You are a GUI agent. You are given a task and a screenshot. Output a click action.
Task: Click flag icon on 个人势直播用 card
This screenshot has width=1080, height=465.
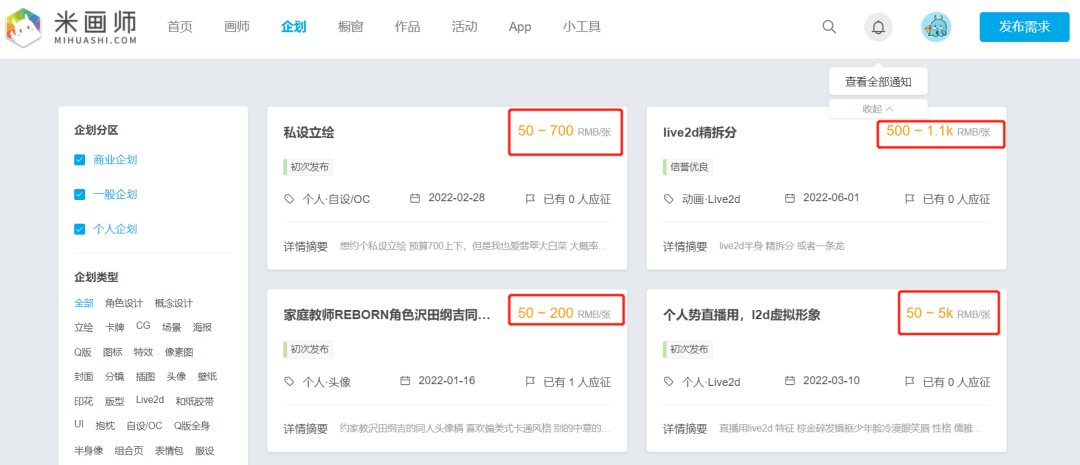tap(910, 381)
